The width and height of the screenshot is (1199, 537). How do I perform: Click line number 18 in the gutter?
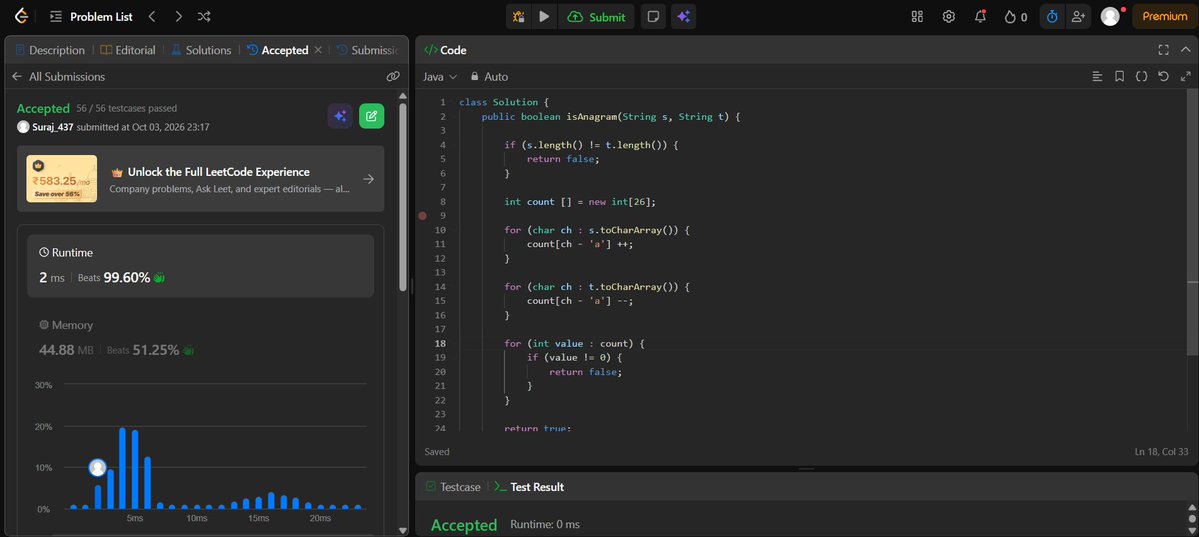(x=442, y=343)
